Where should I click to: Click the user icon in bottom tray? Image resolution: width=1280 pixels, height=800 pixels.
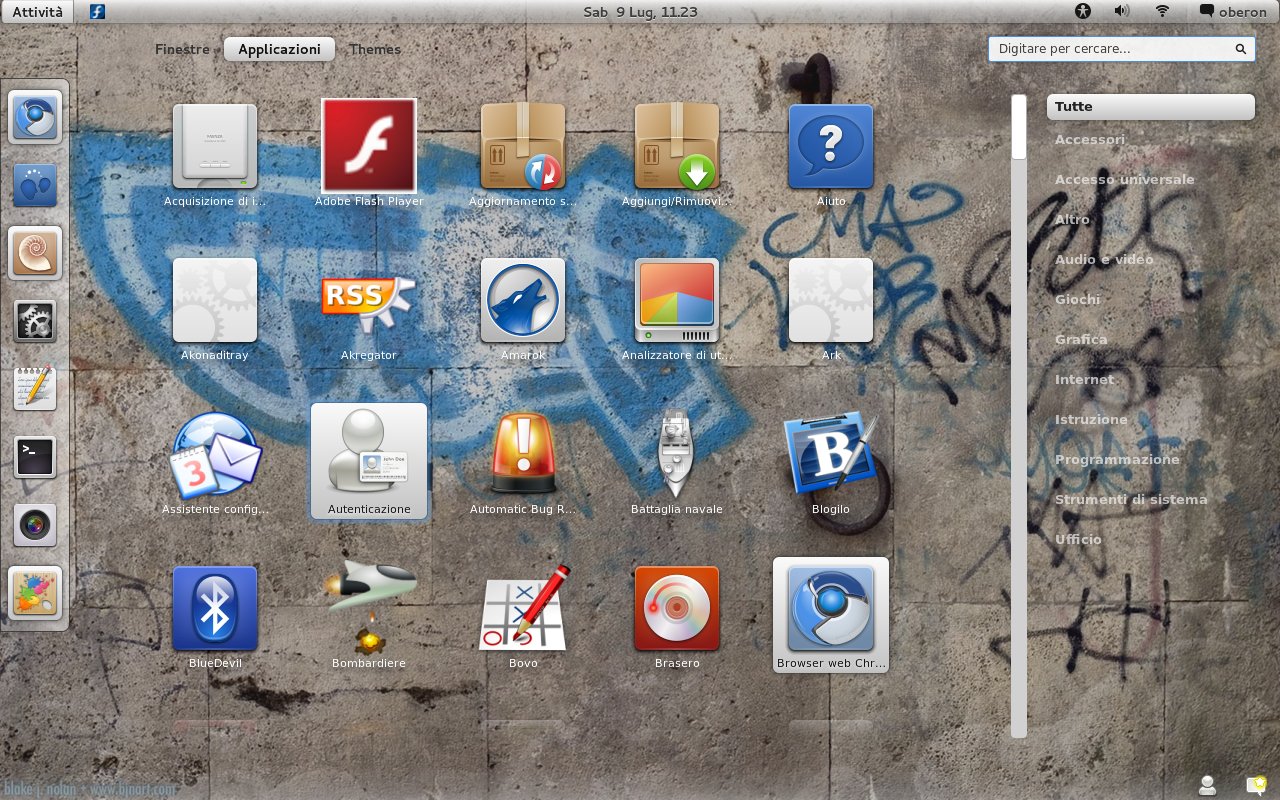coord(1208,785)
